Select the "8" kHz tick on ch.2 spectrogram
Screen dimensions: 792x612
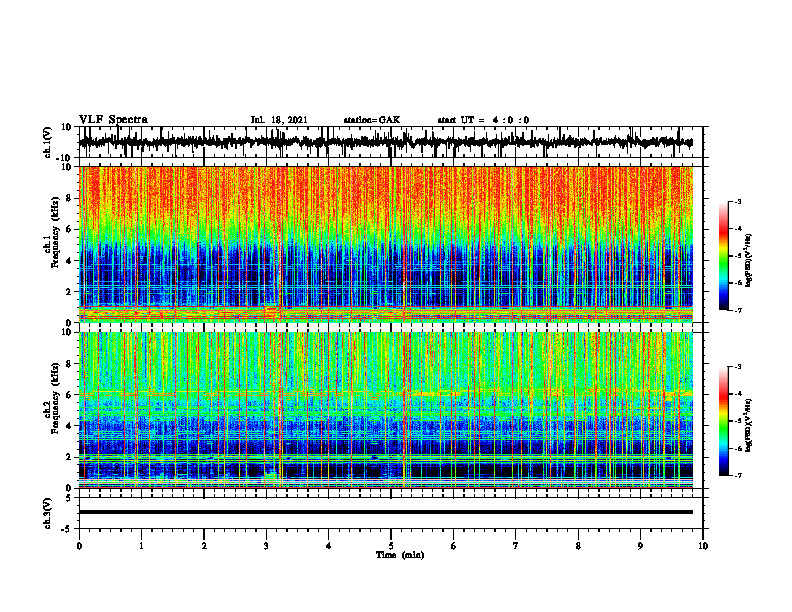click(x=71, y=364)
